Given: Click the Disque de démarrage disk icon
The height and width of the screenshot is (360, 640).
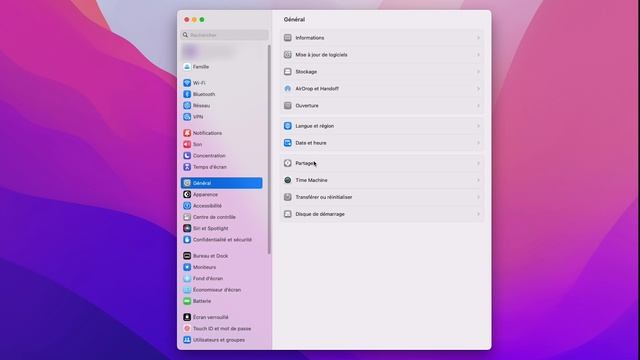Looking at the screenshot, I should [288, 214].
